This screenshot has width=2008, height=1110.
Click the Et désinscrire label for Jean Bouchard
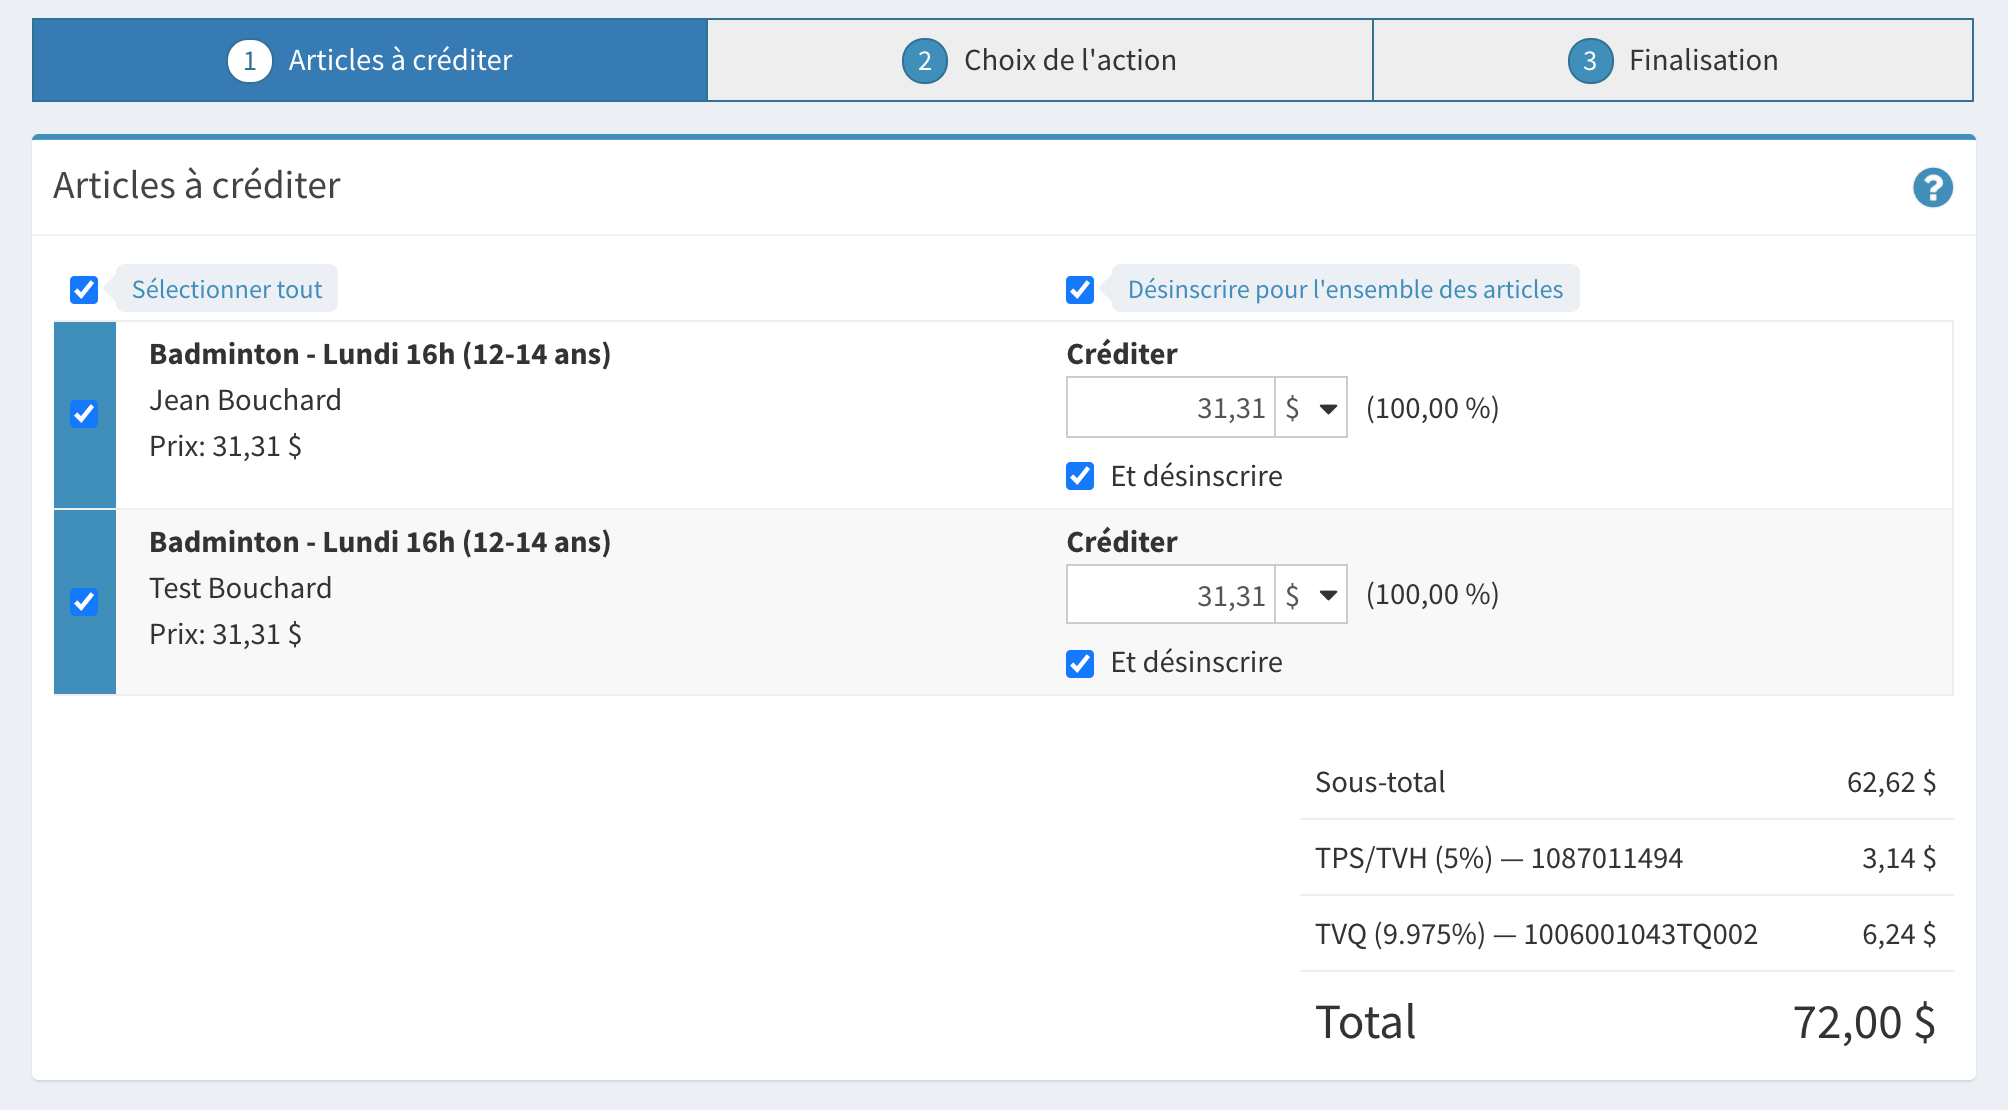point(1196,476)
